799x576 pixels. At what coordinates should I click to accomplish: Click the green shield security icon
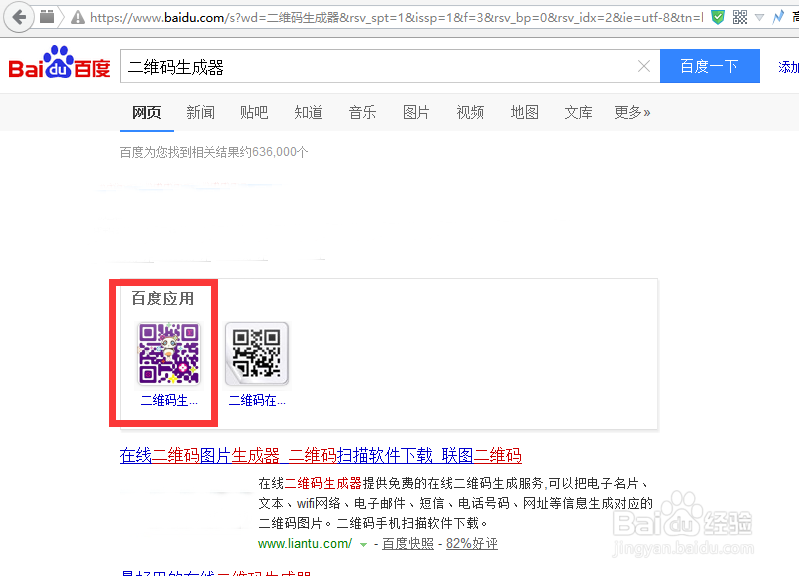717,18
